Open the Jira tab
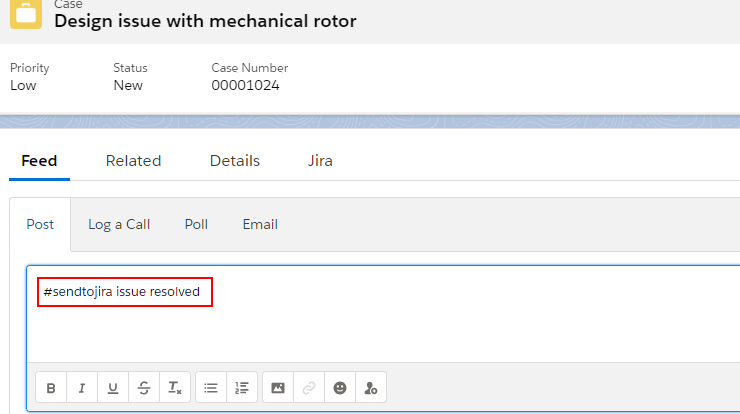The image size is (740, 414). coord(320,161)
